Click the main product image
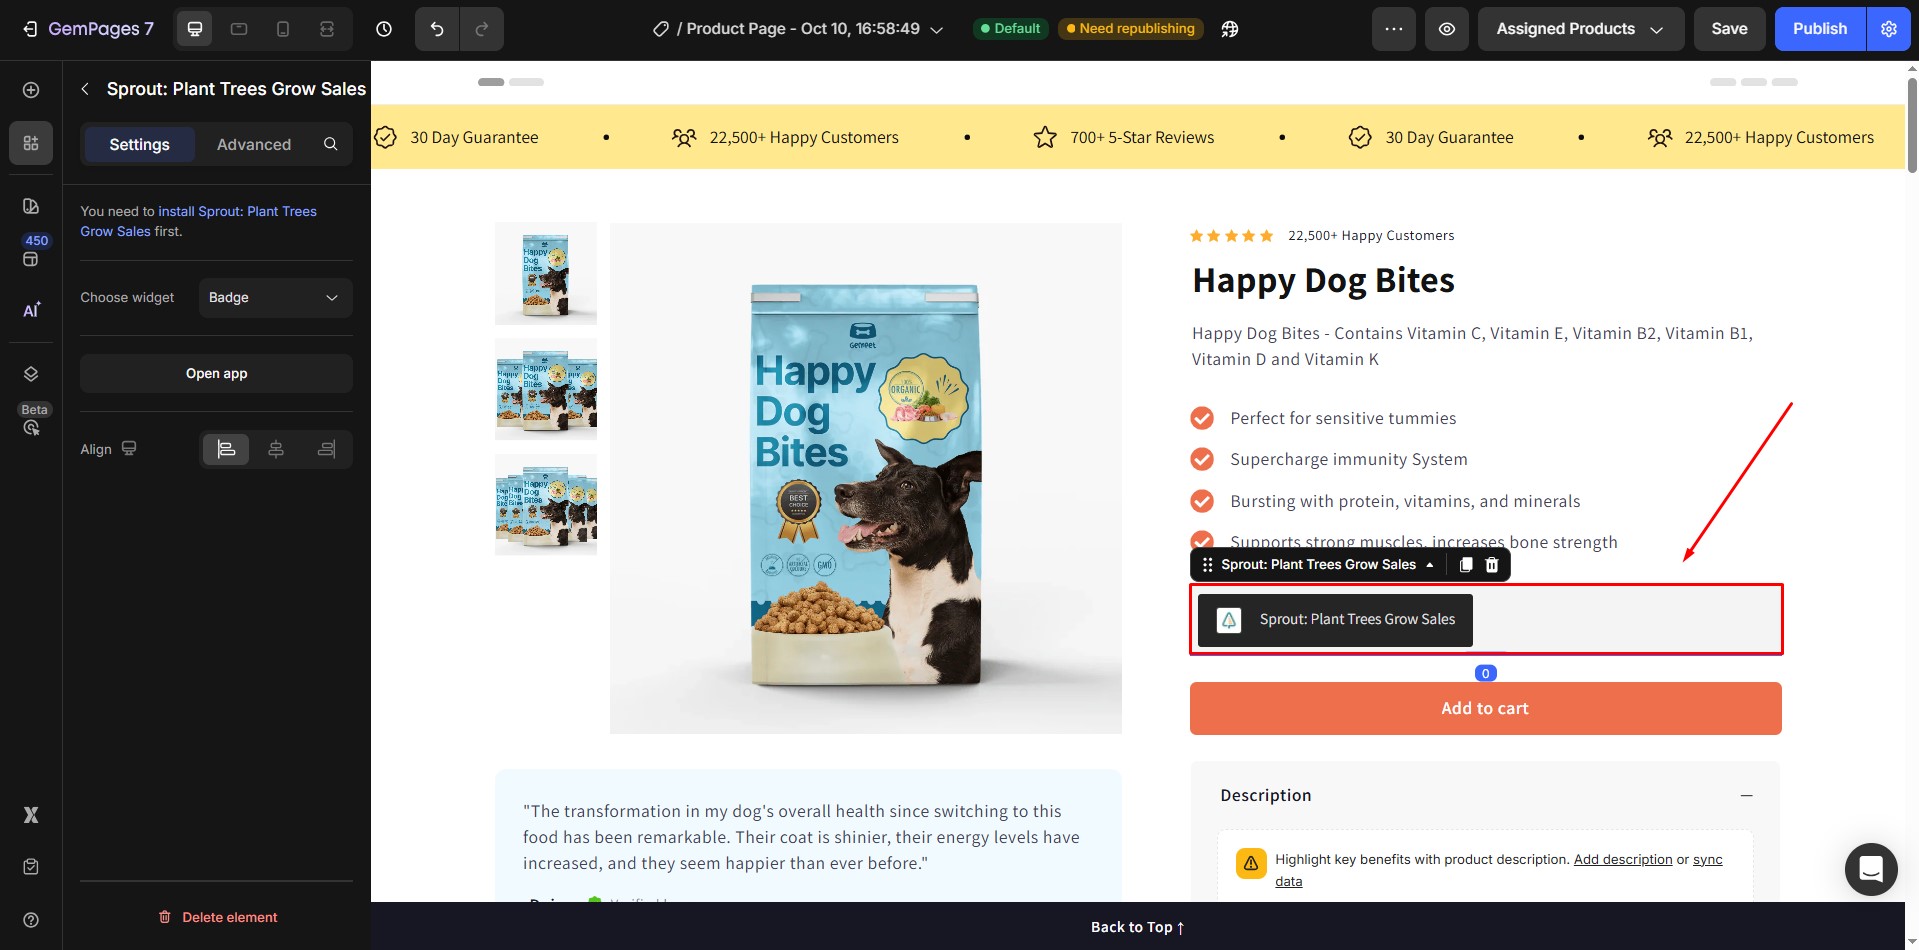 click(x=866, y=478)
